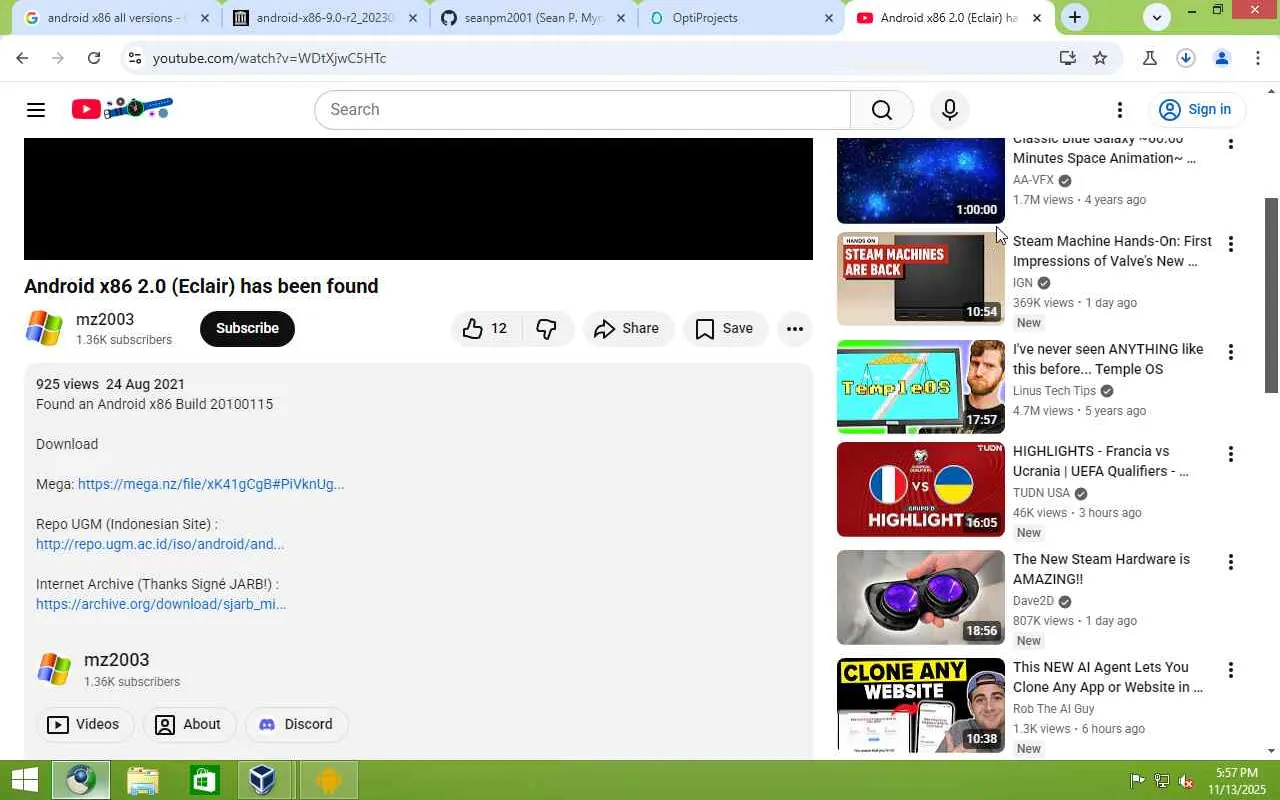Open File Explorer from the taskbar
The image size is (1280, 800).
pos(143,780)
